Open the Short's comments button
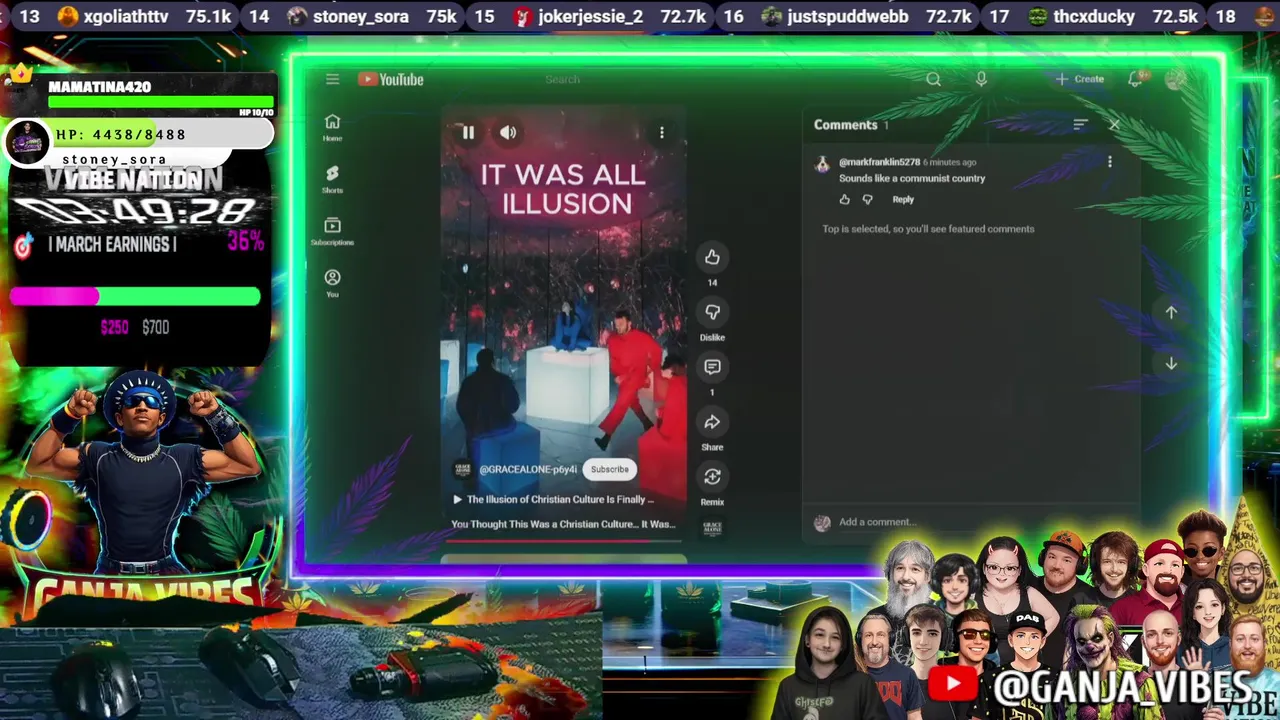This screenshot has height=720, width=1280. pyautogui.click(x=712, y=367)
